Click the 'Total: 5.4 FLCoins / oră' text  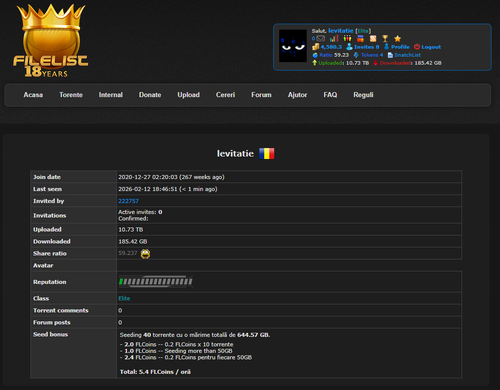pyautogui.click(x=155, y=372)
